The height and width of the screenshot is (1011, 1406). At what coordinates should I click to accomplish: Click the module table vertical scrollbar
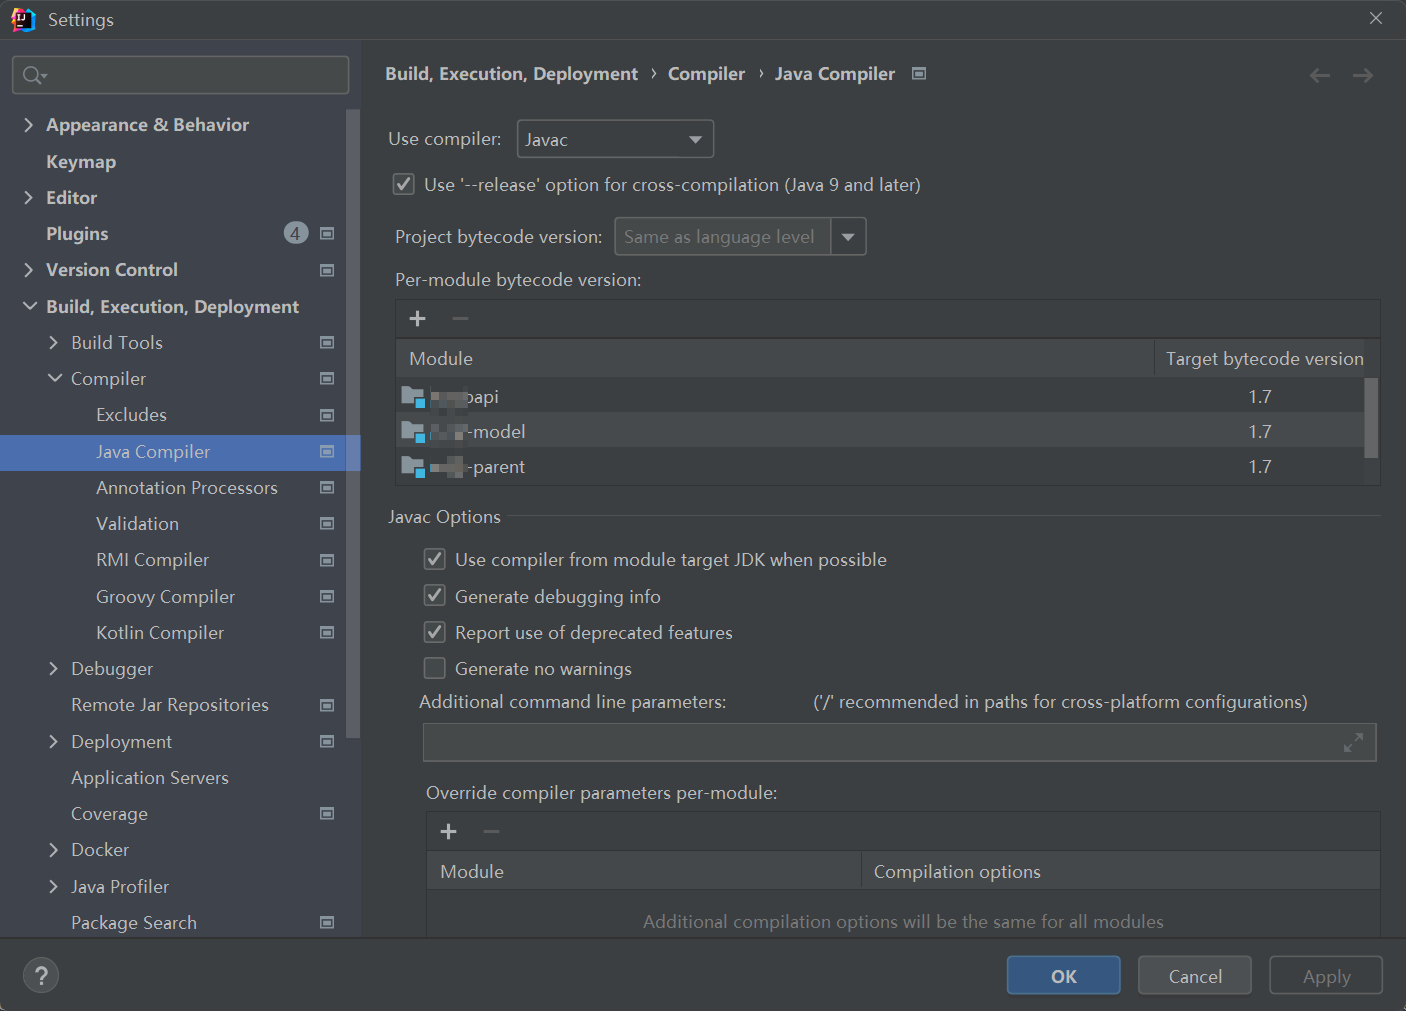coord(1371,418)
